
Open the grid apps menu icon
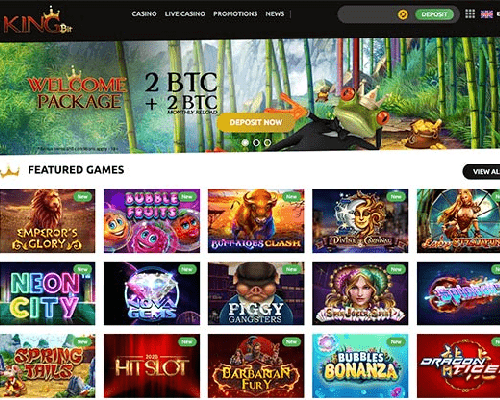click(470, 14)
